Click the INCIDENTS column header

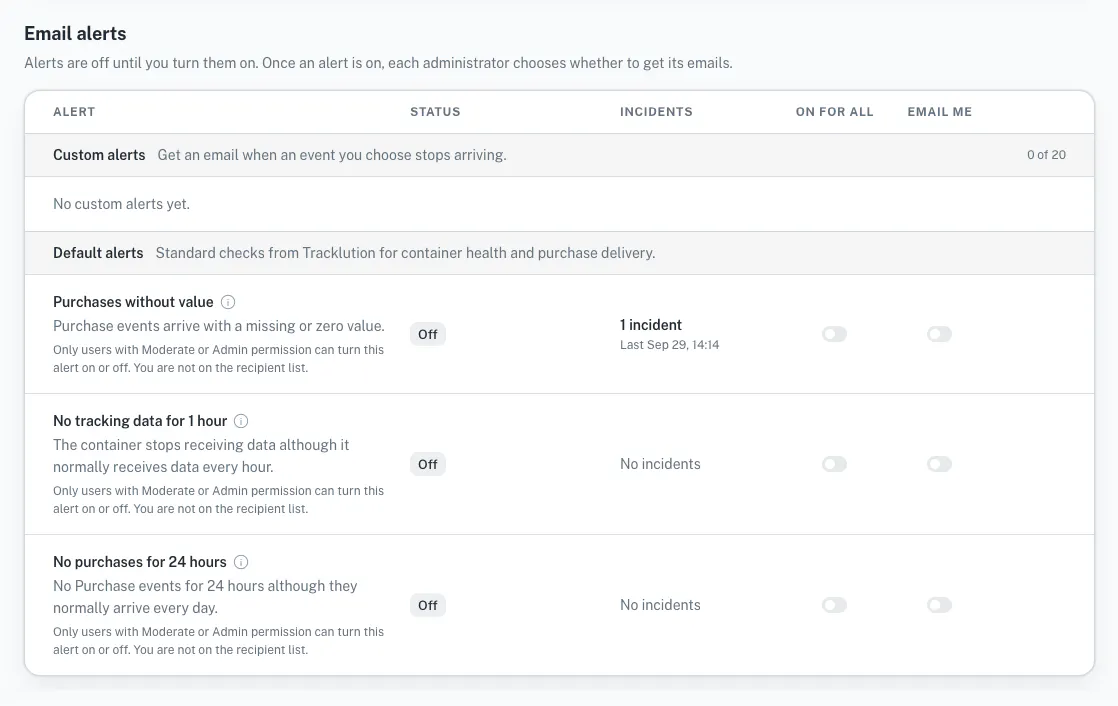click(656, 112)
